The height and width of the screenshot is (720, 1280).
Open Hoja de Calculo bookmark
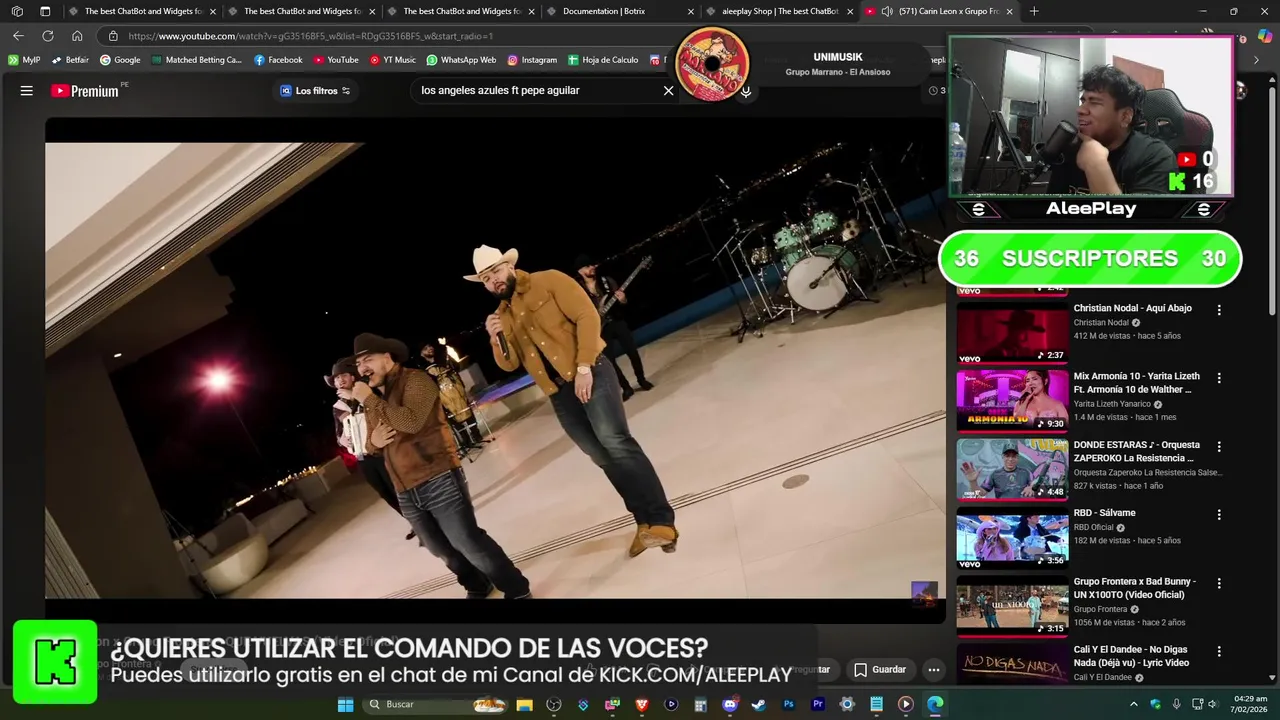[x=603, y=60]
